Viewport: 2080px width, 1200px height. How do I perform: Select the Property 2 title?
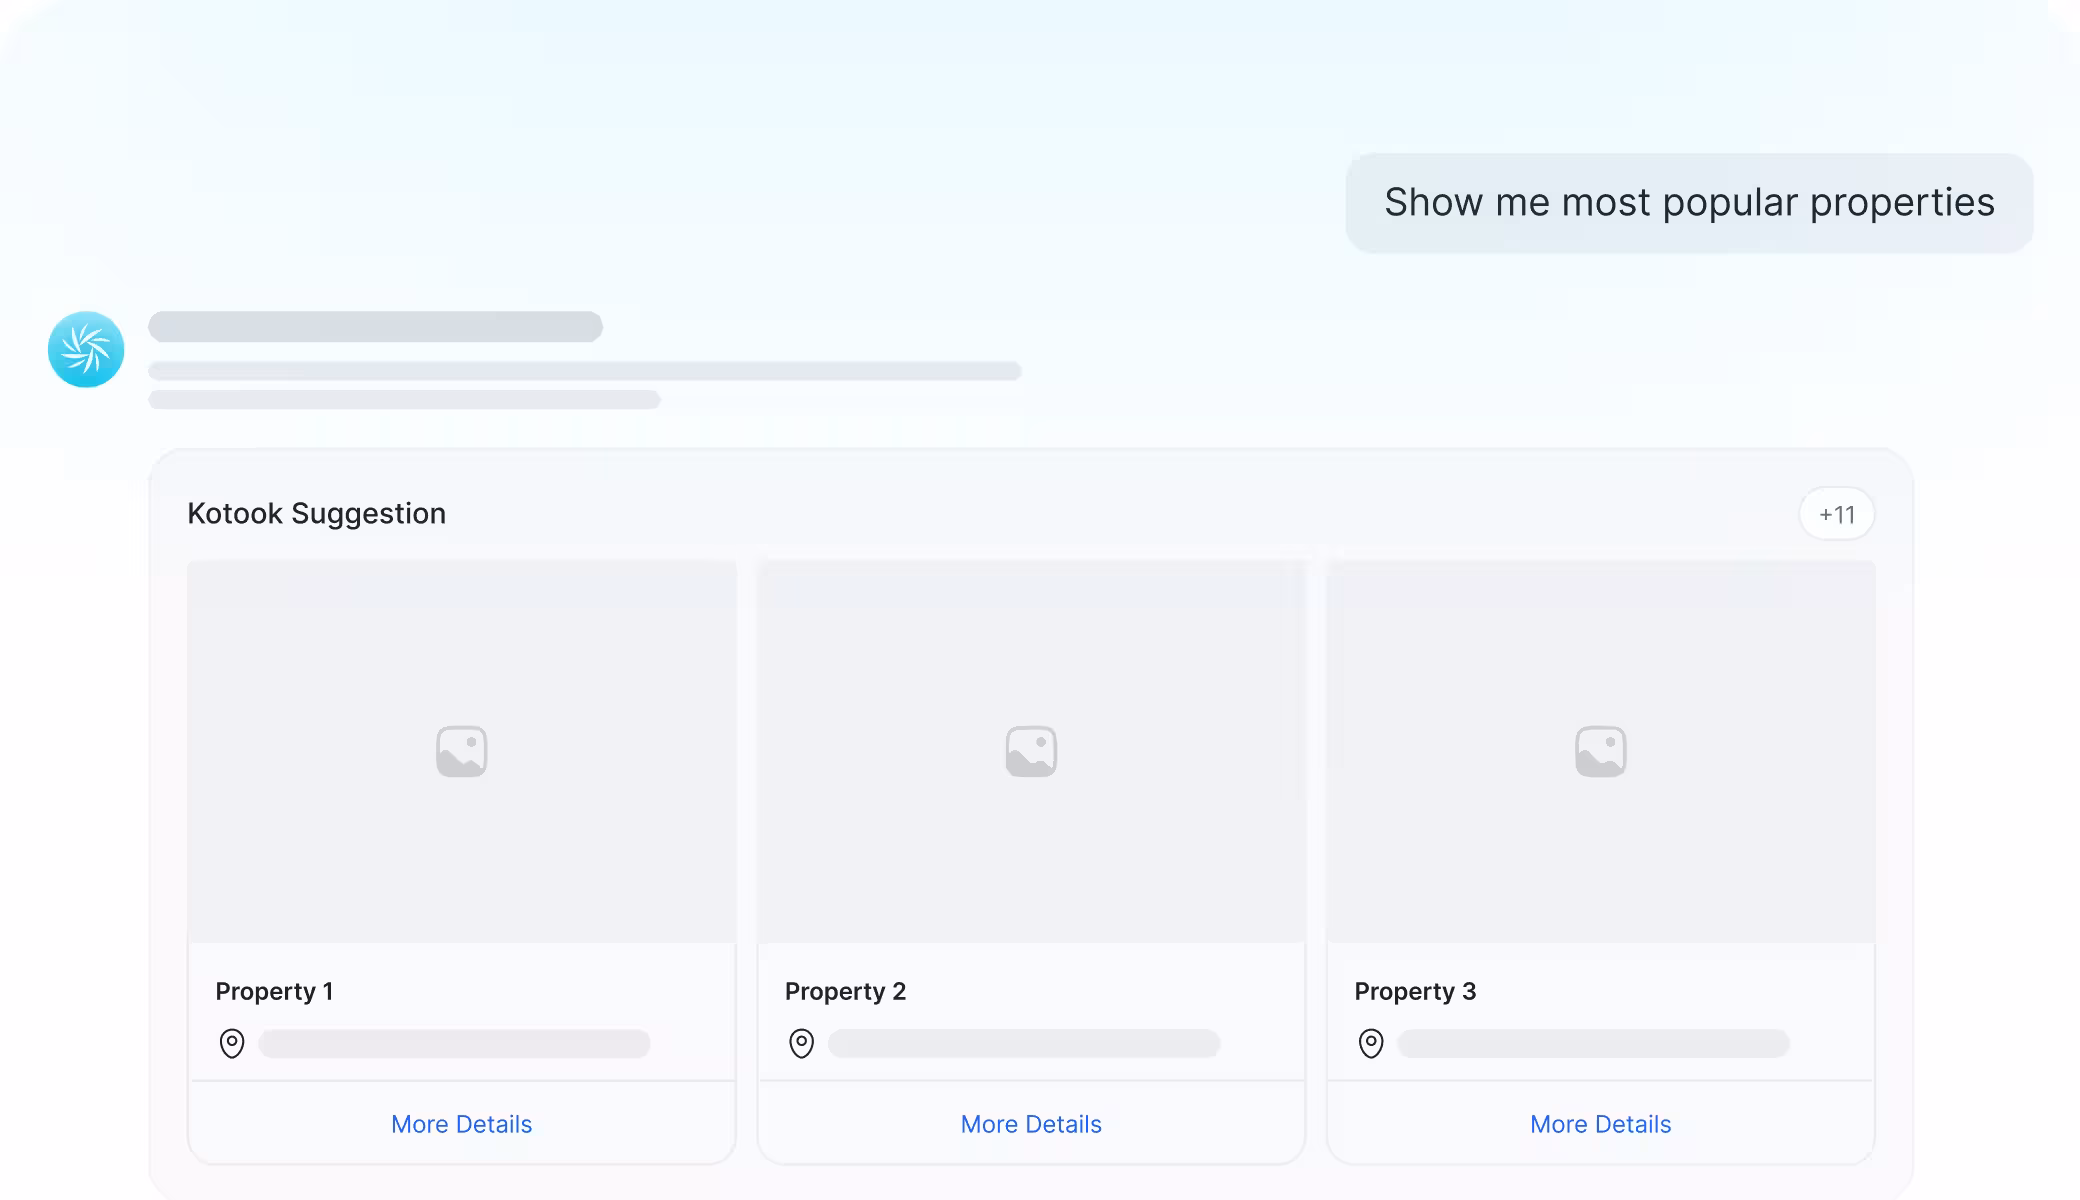point(845,991)
